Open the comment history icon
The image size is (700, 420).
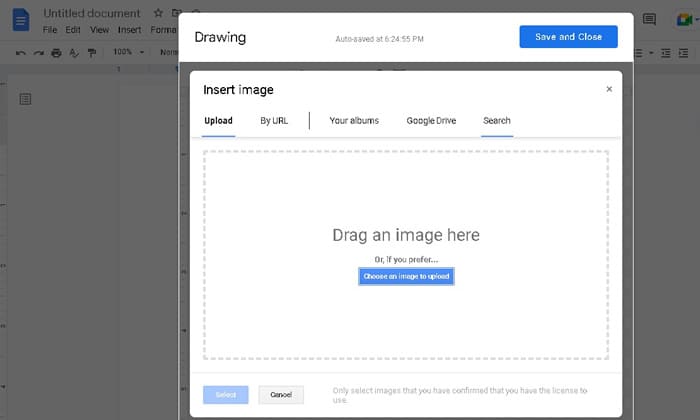(x=650, y=20)
